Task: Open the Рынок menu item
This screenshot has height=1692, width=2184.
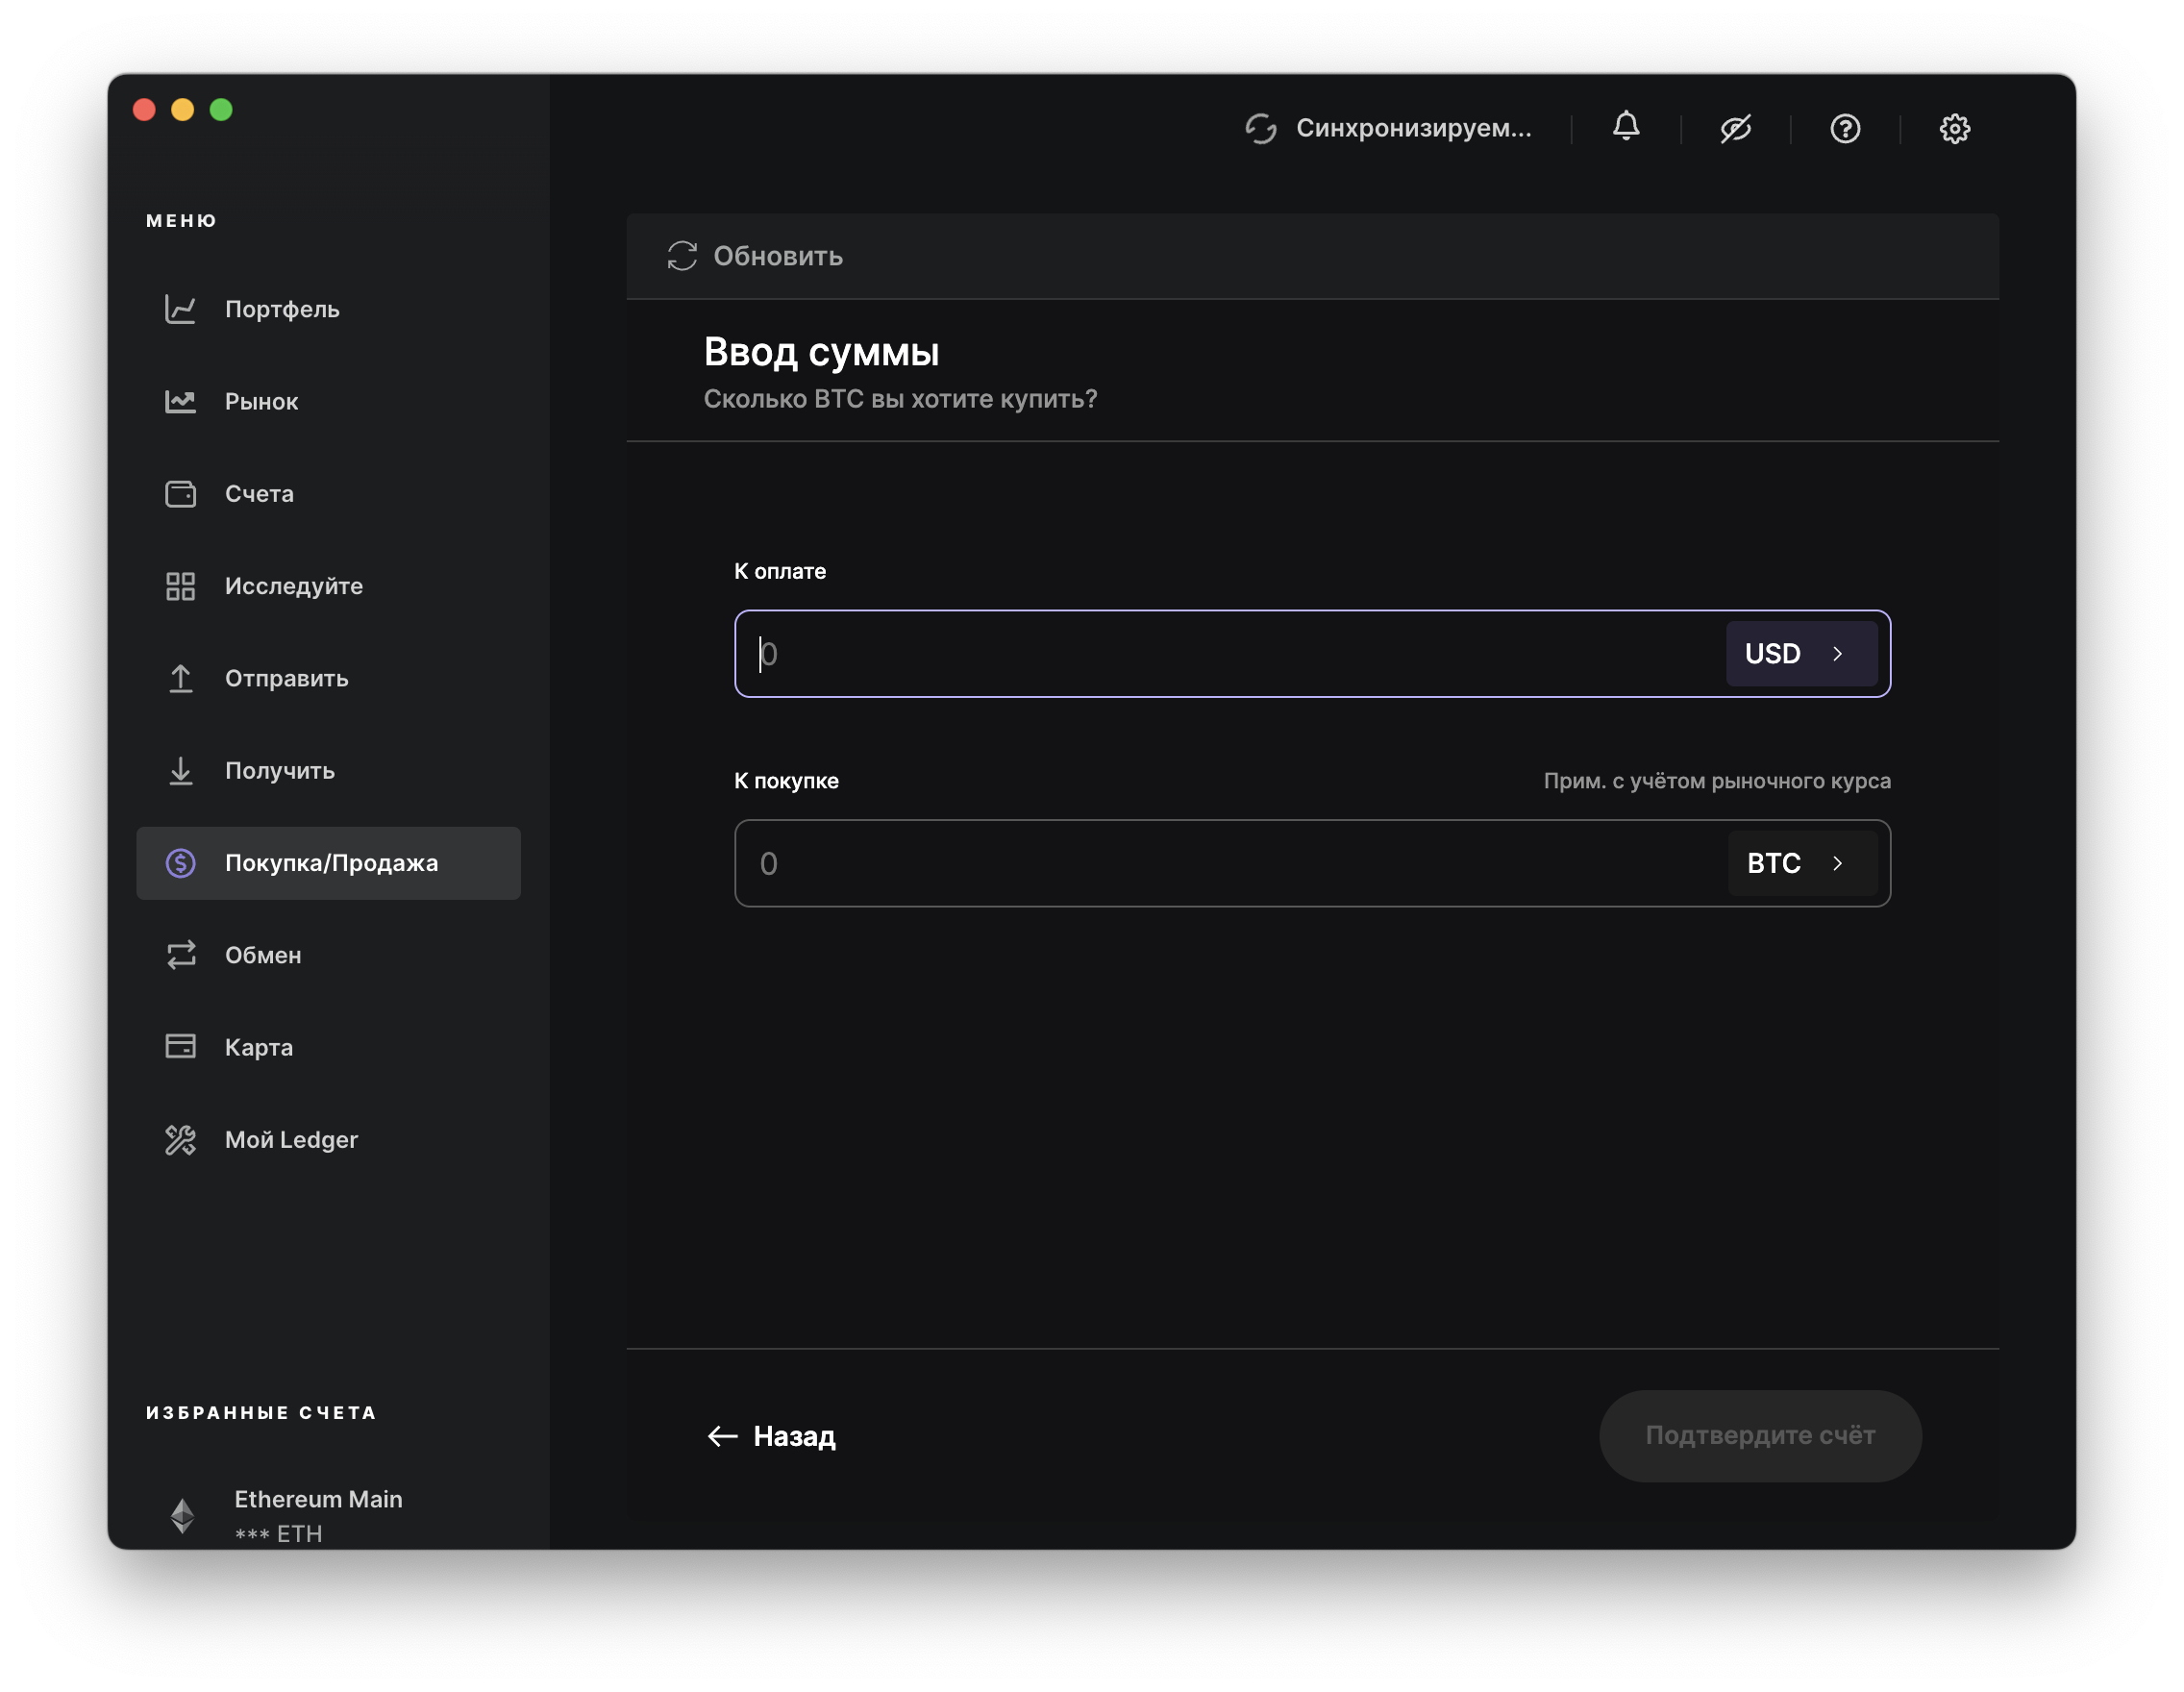Action: 261,402
